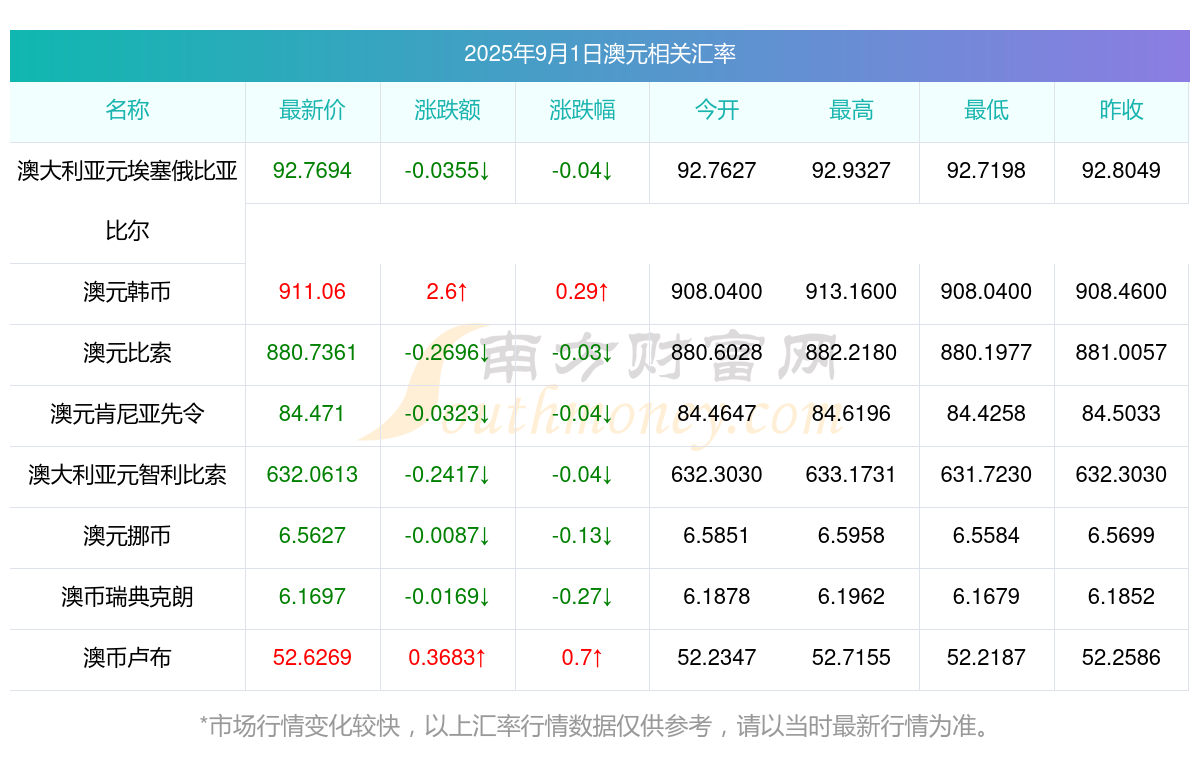Click the latest price 6.1697
This screenshot has width=1200, height=757.
pos(312,597)
